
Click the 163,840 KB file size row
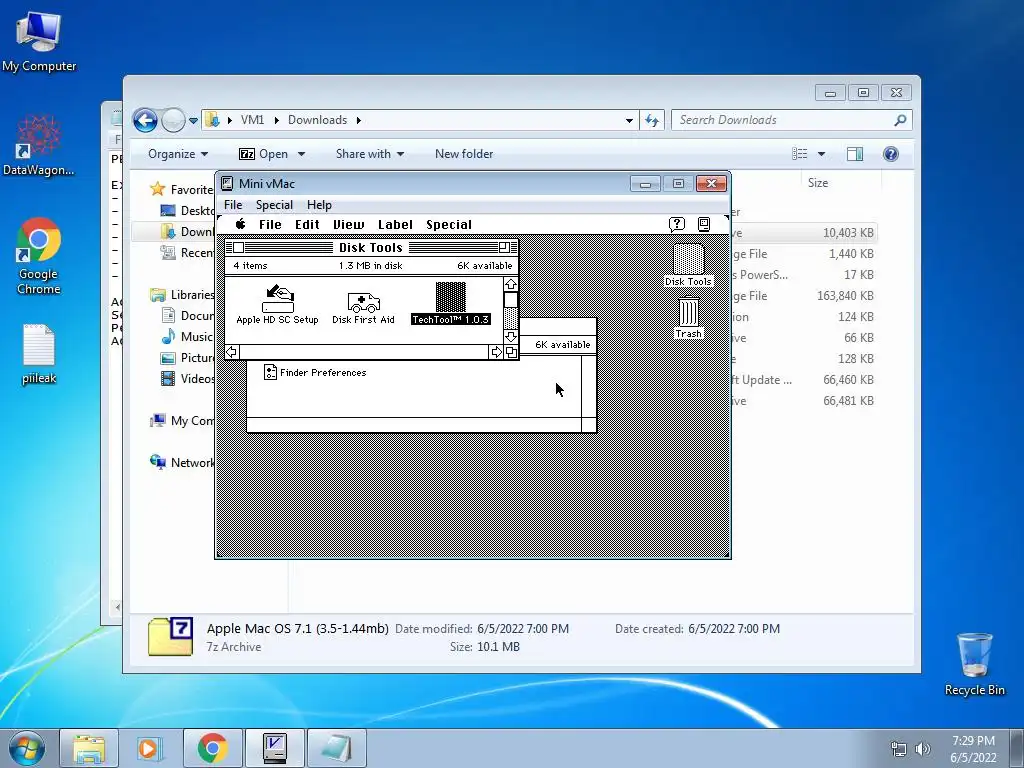[845, 296]
